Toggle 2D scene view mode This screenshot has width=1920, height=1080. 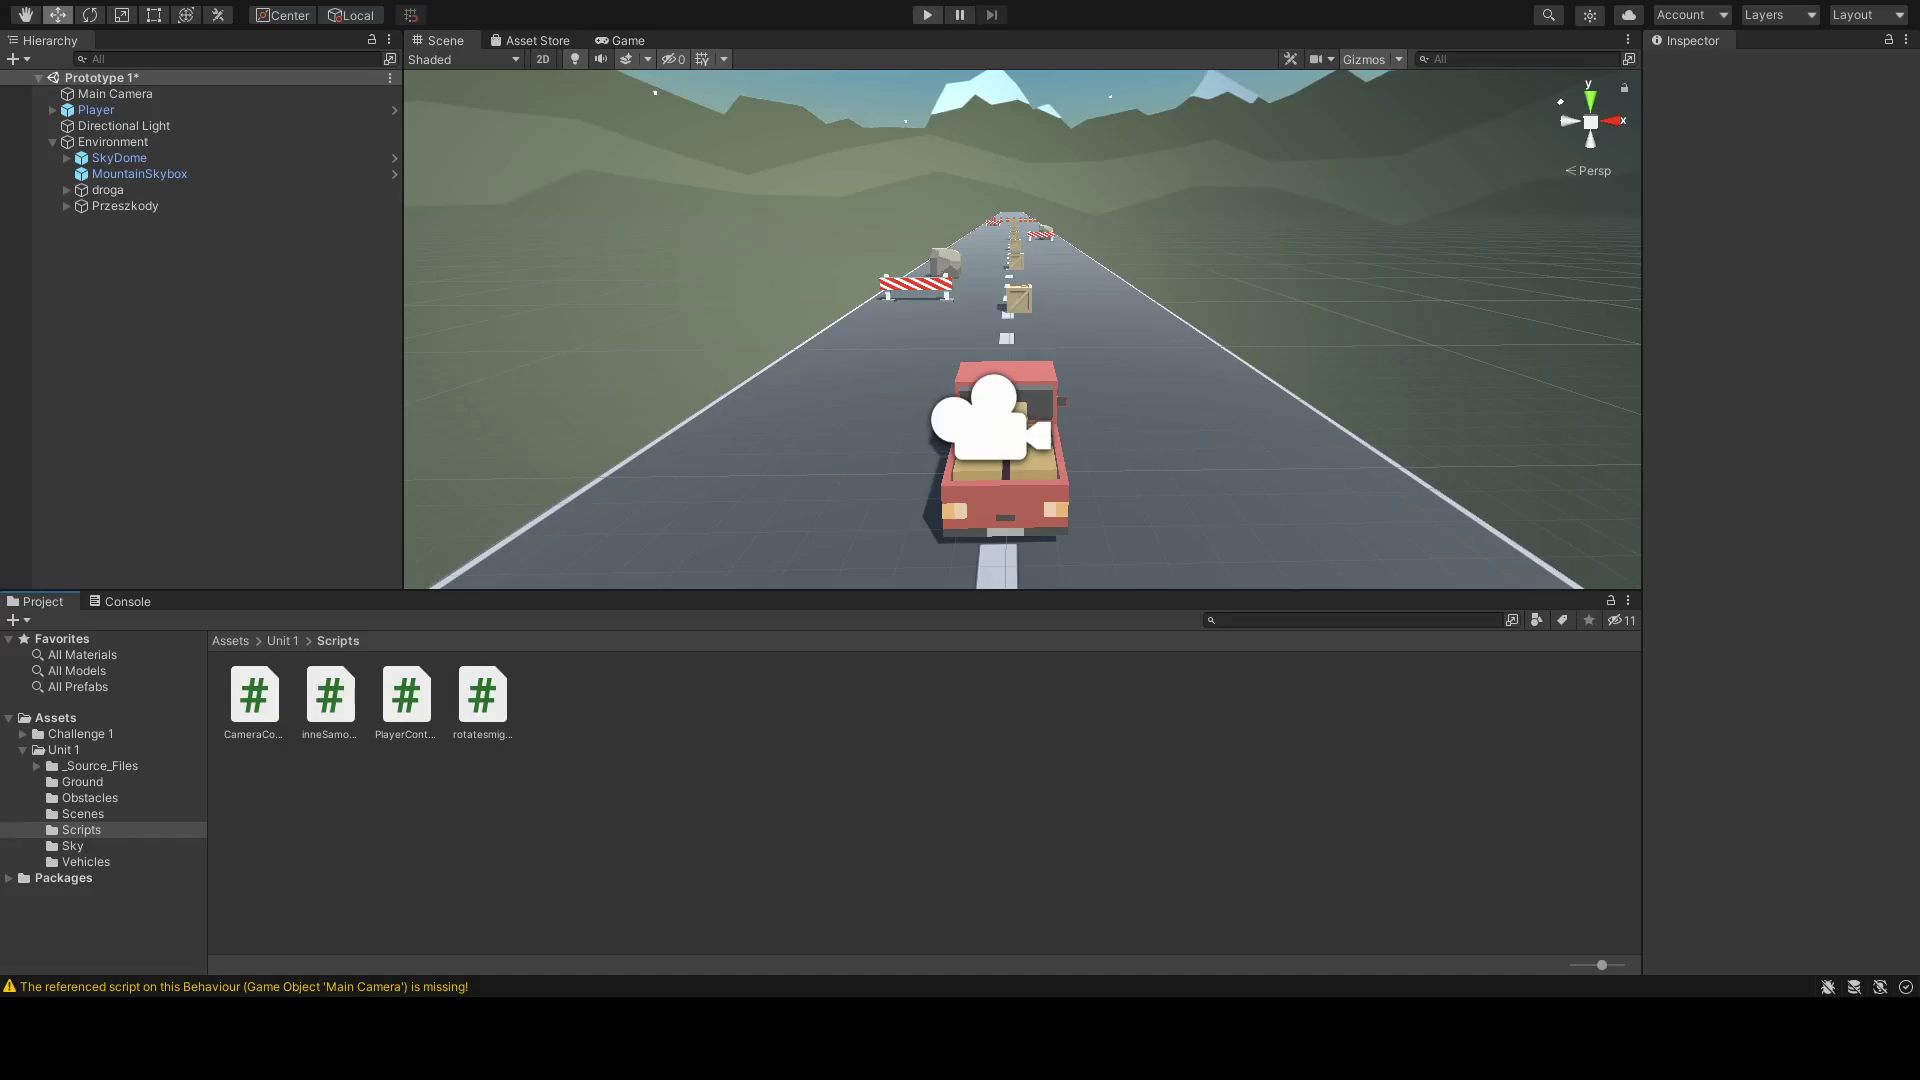point(543,58)
